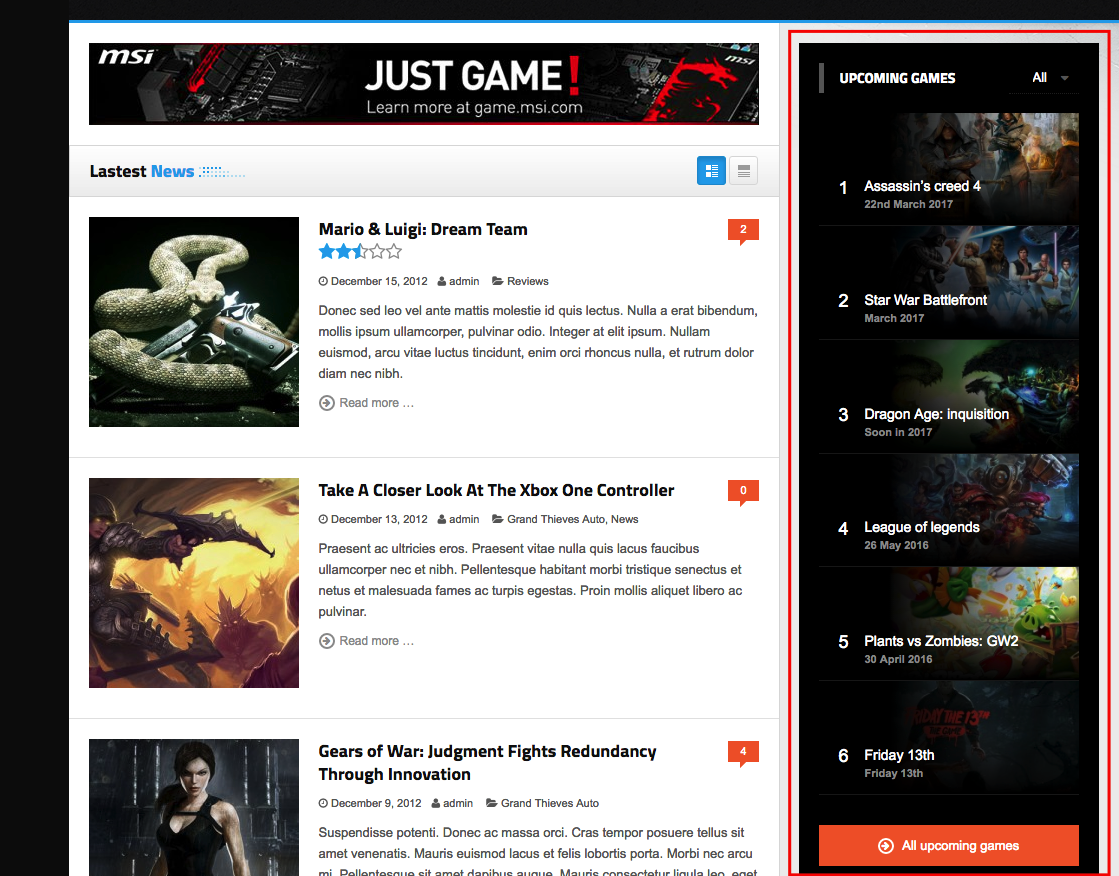Open Xbox One Controller article title
The width and height of the screenshot is (1119, 876).
point(496,490)
